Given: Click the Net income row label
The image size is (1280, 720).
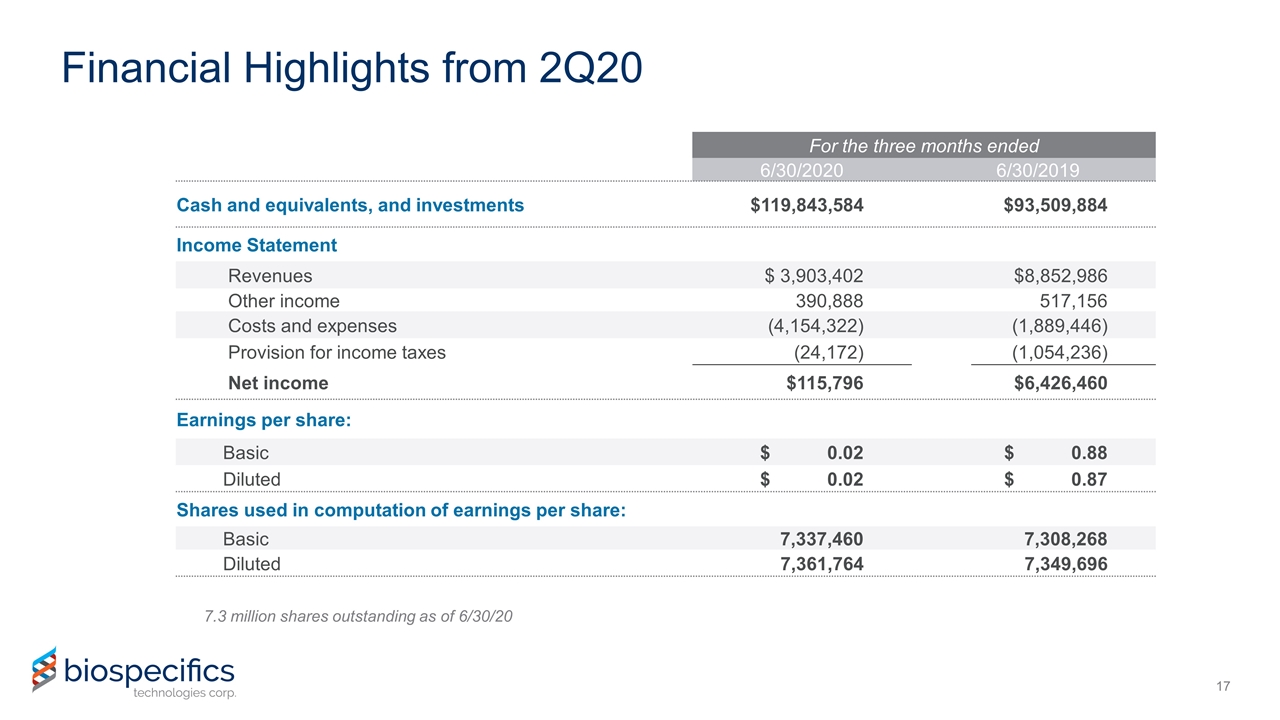Looking at the screenshot, I should click(x=278, y=383).
